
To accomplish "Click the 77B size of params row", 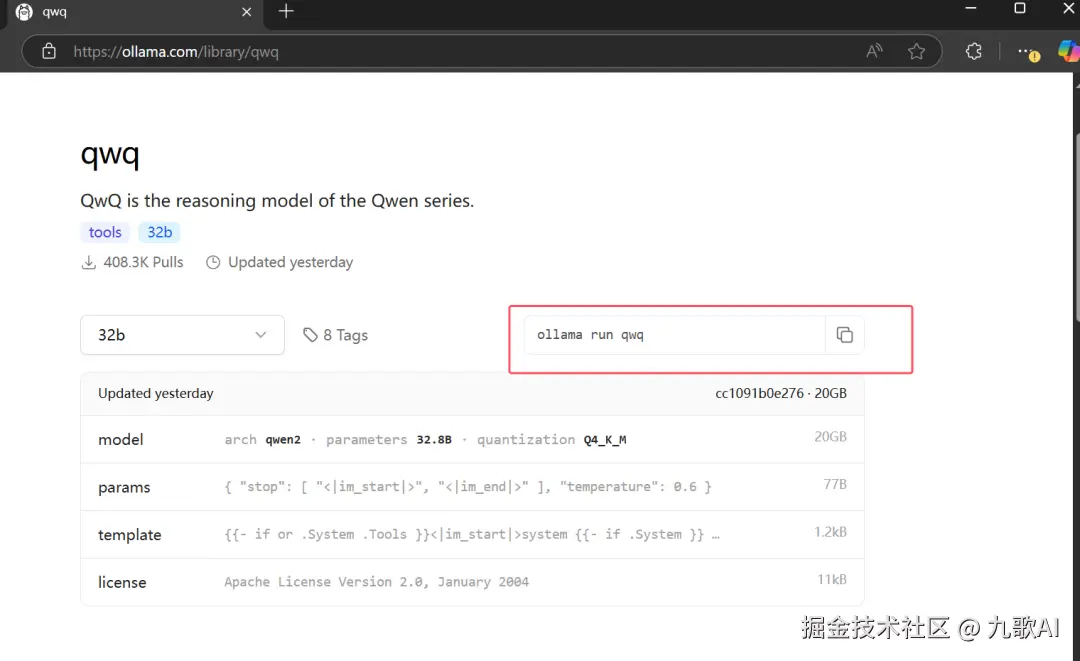I will [835, 484].
